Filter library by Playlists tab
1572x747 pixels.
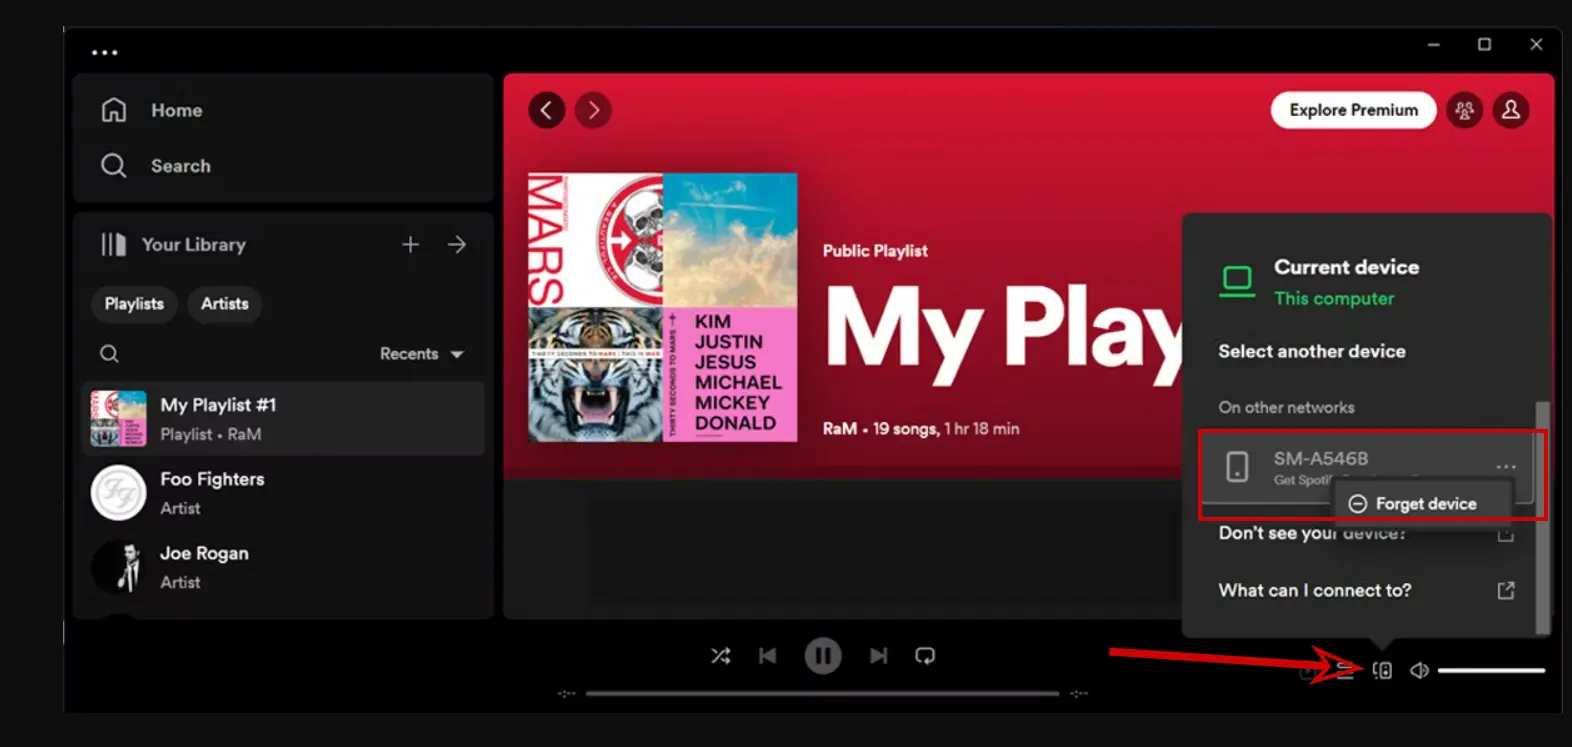pos(134,304)
